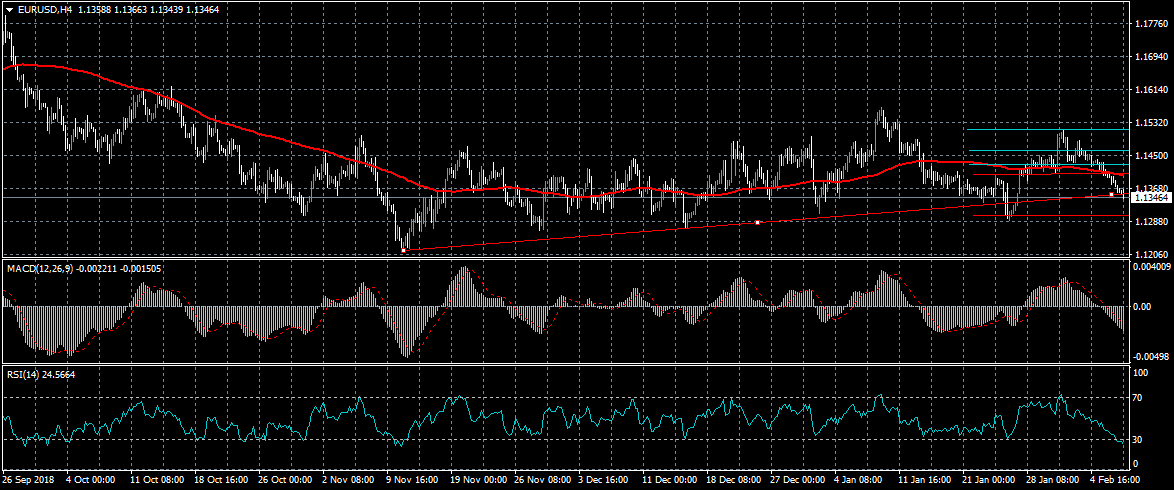Click the RSI 30 level label
The width and height of the screenshot is (1174, 490).
pyautogui.click(x=1138, y=440)
